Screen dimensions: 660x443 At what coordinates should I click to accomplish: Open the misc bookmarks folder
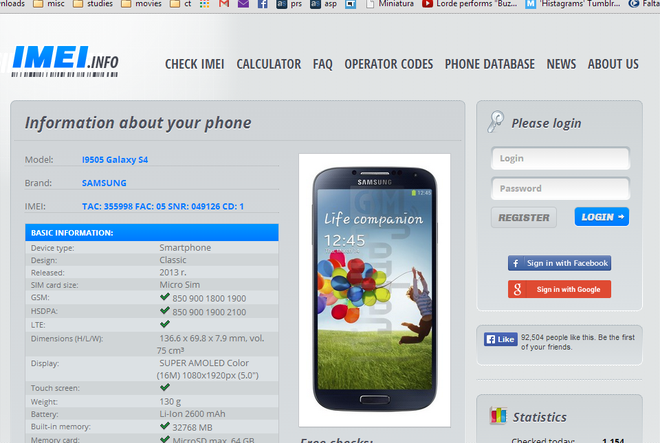tap(48, 4)
